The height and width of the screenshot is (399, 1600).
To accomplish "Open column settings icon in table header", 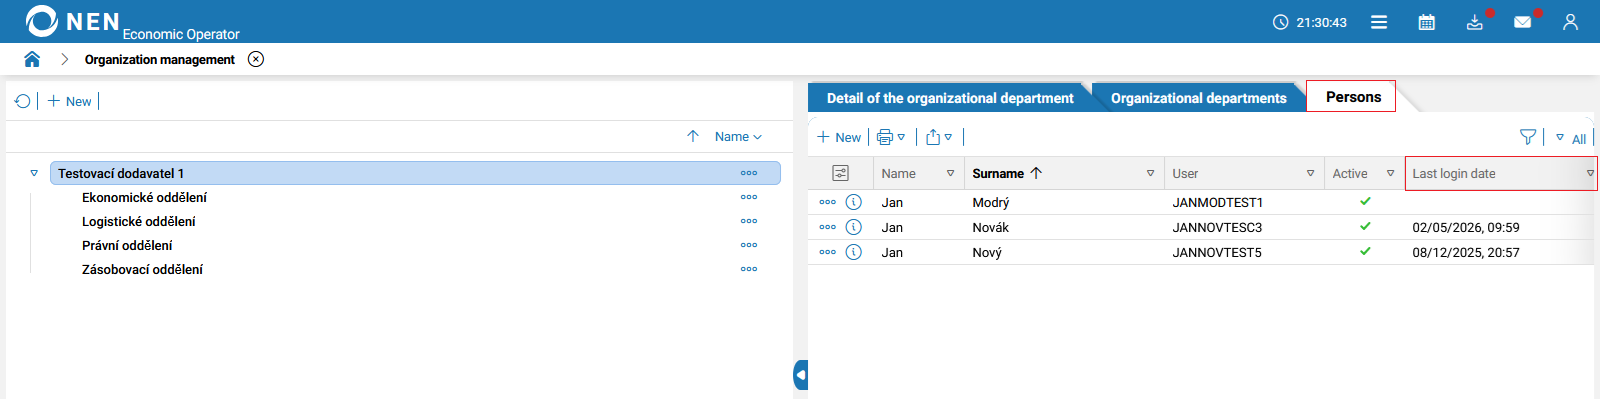I will point(840,173).
